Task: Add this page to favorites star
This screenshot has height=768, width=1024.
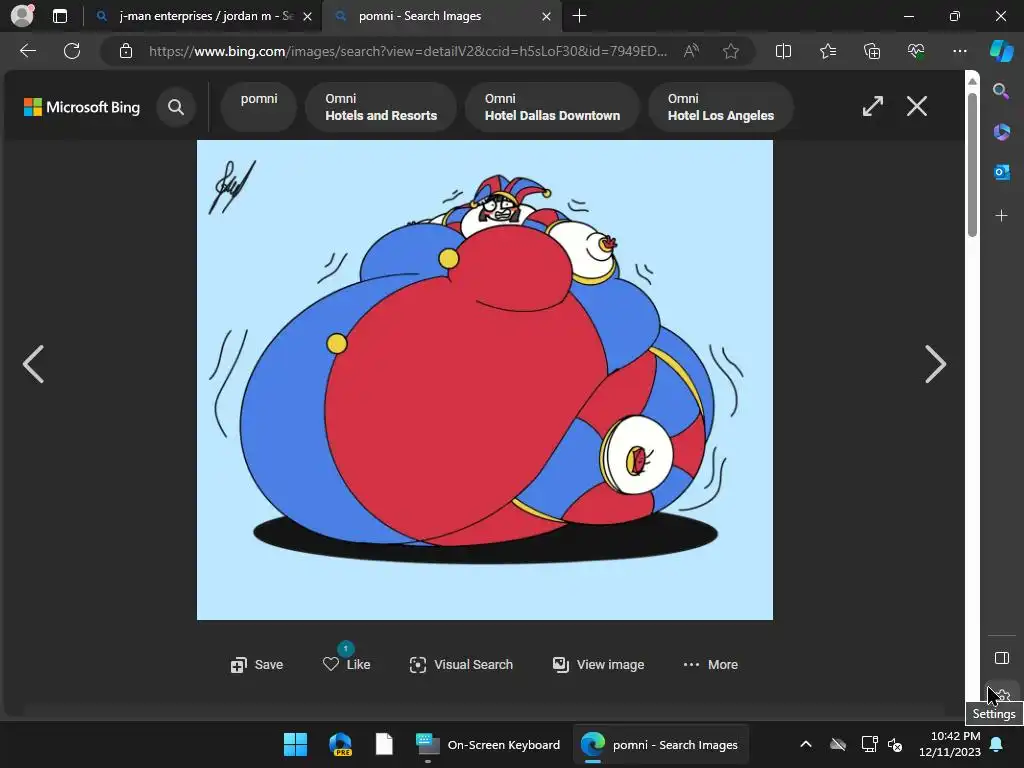Action: pyautogui.click(x=731, y=51)
